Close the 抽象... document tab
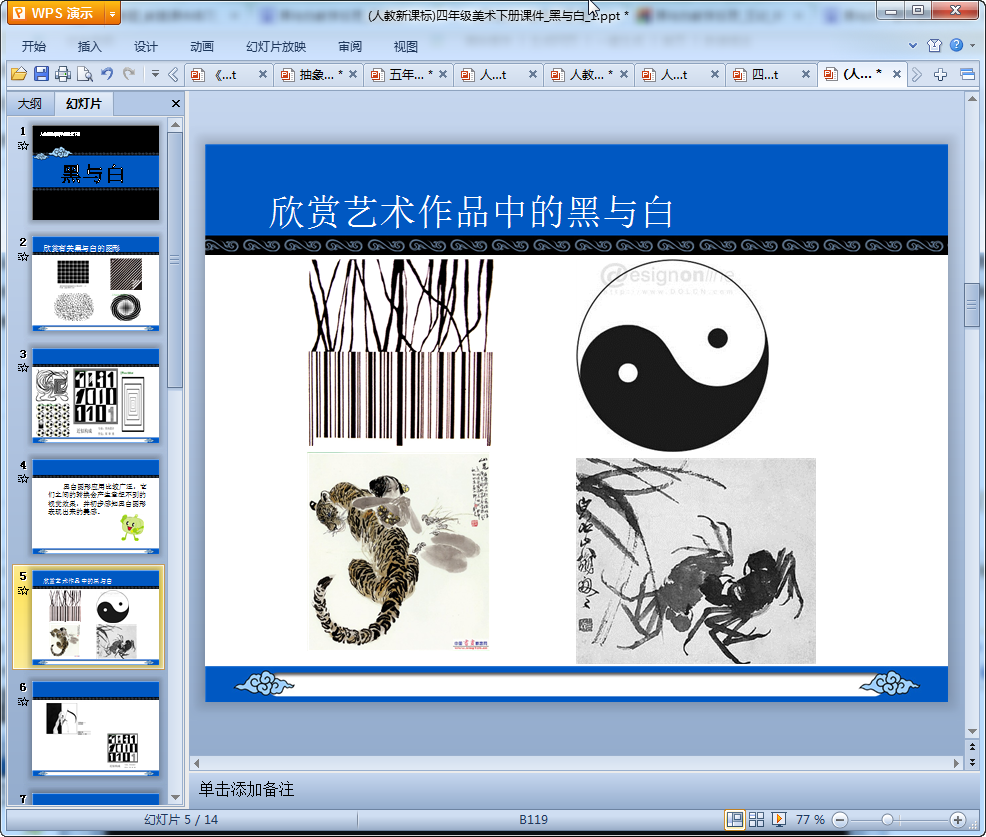The image size is (986, 837). [x=353, y=74]
